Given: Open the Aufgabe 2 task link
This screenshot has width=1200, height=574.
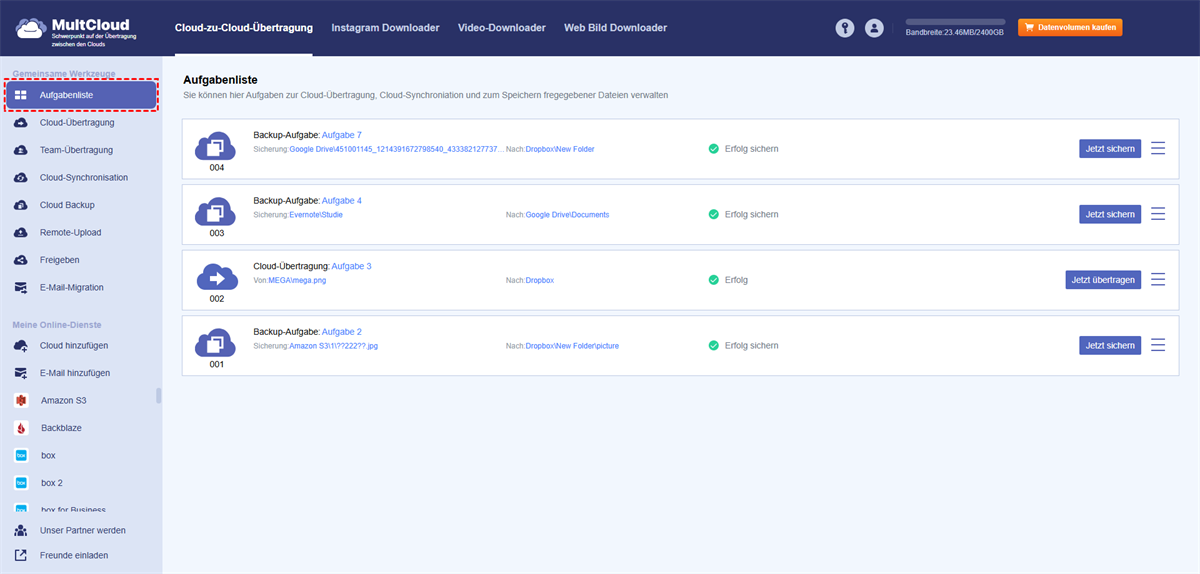Looking at the screenshot, I should [342, 331].
